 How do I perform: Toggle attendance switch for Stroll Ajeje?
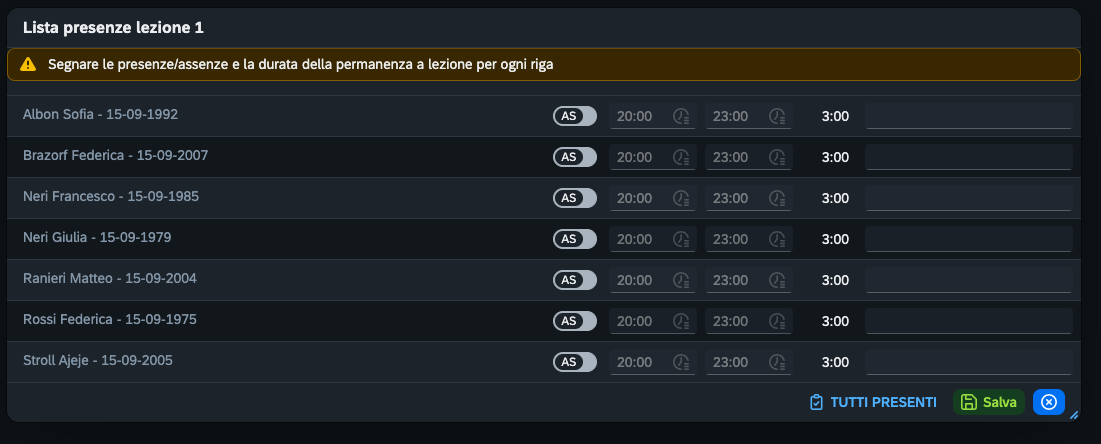coord(575,362)
